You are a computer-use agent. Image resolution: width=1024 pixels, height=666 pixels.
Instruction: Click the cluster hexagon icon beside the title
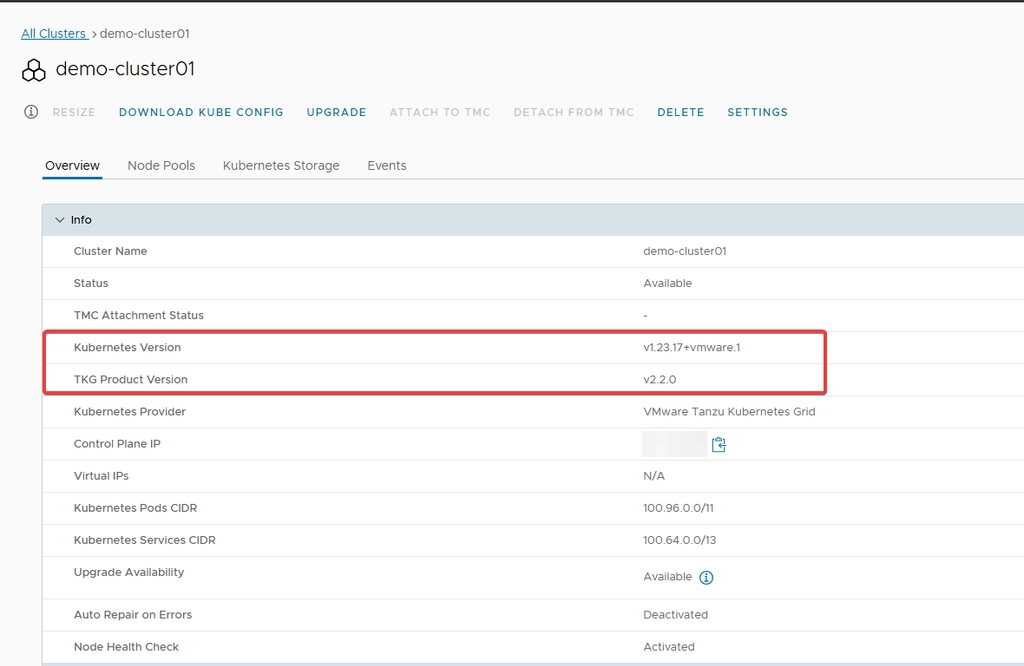tap(34, 70)
